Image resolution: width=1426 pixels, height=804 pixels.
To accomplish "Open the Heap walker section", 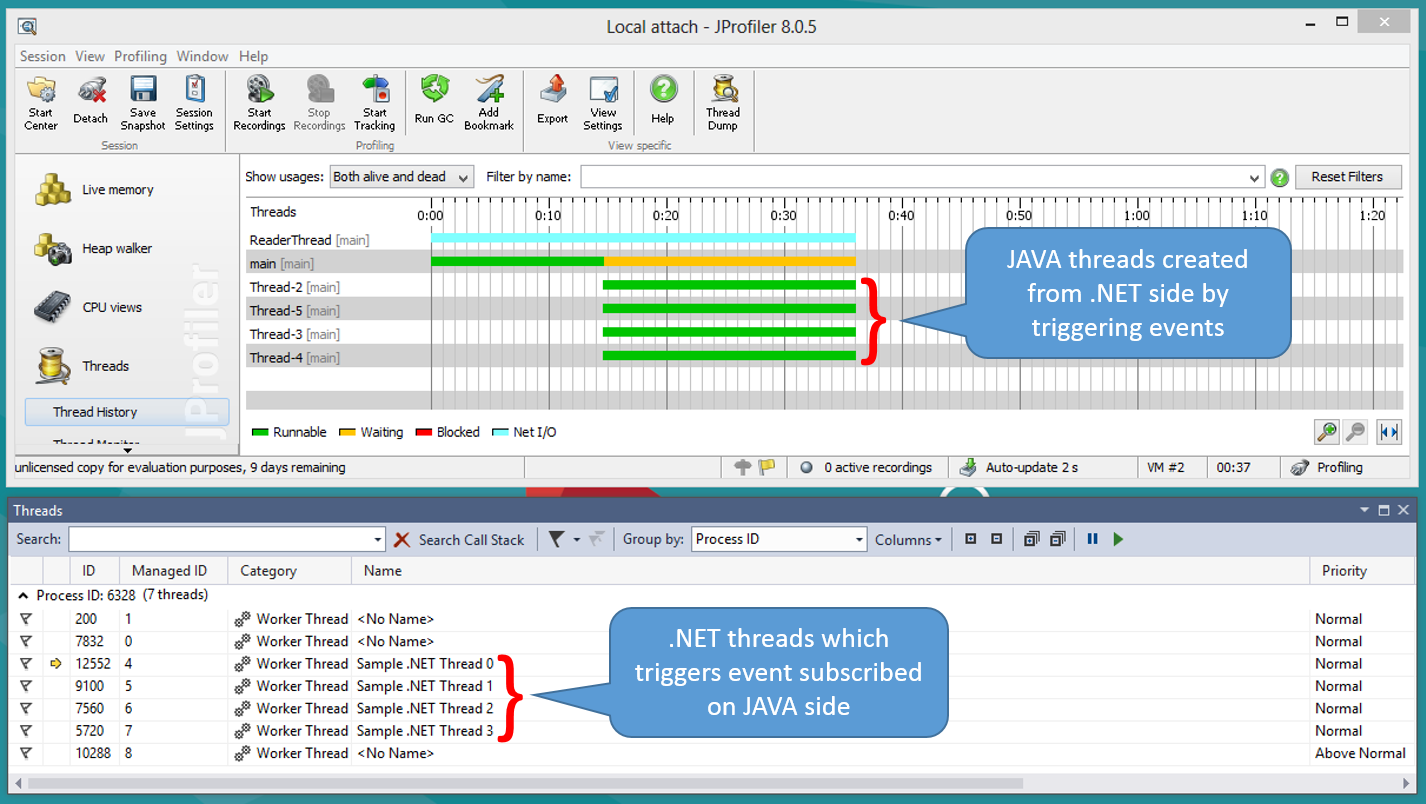I will [93, 248].
